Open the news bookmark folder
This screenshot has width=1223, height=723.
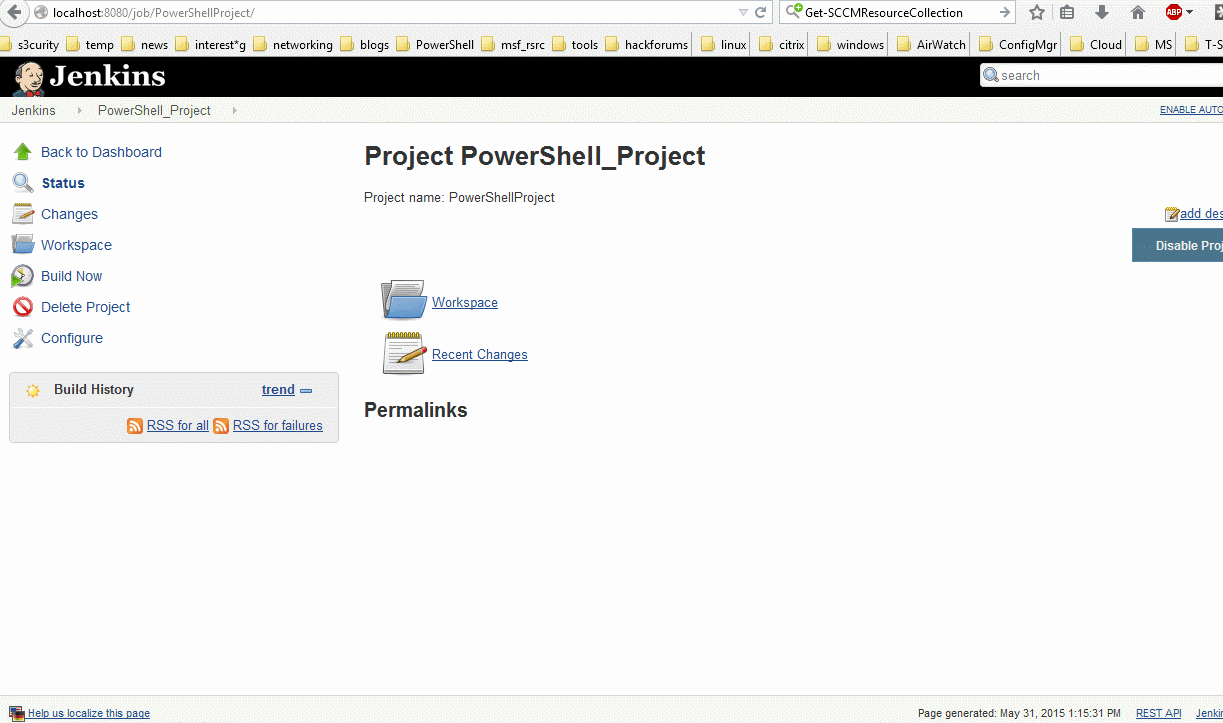[145, 44]
